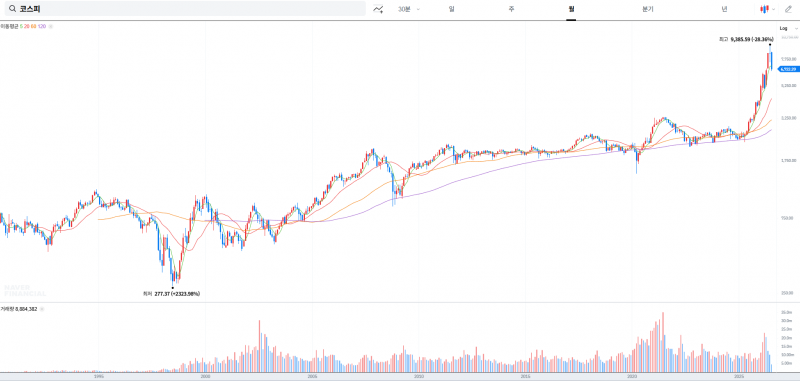Select the orange 60 moving average value

click(33, 26)
